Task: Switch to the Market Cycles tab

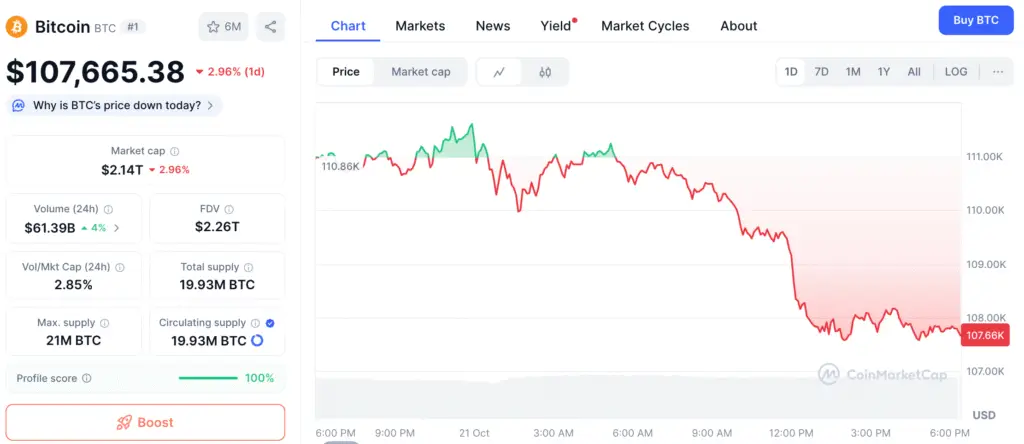Action: pyautogui.click(x=645, y=26)
